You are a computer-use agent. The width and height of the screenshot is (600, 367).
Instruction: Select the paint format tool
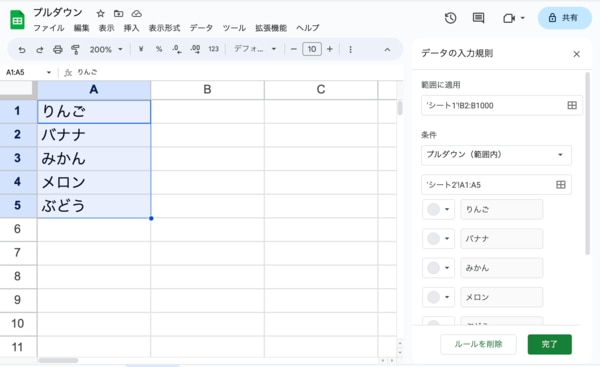[75, 49]
